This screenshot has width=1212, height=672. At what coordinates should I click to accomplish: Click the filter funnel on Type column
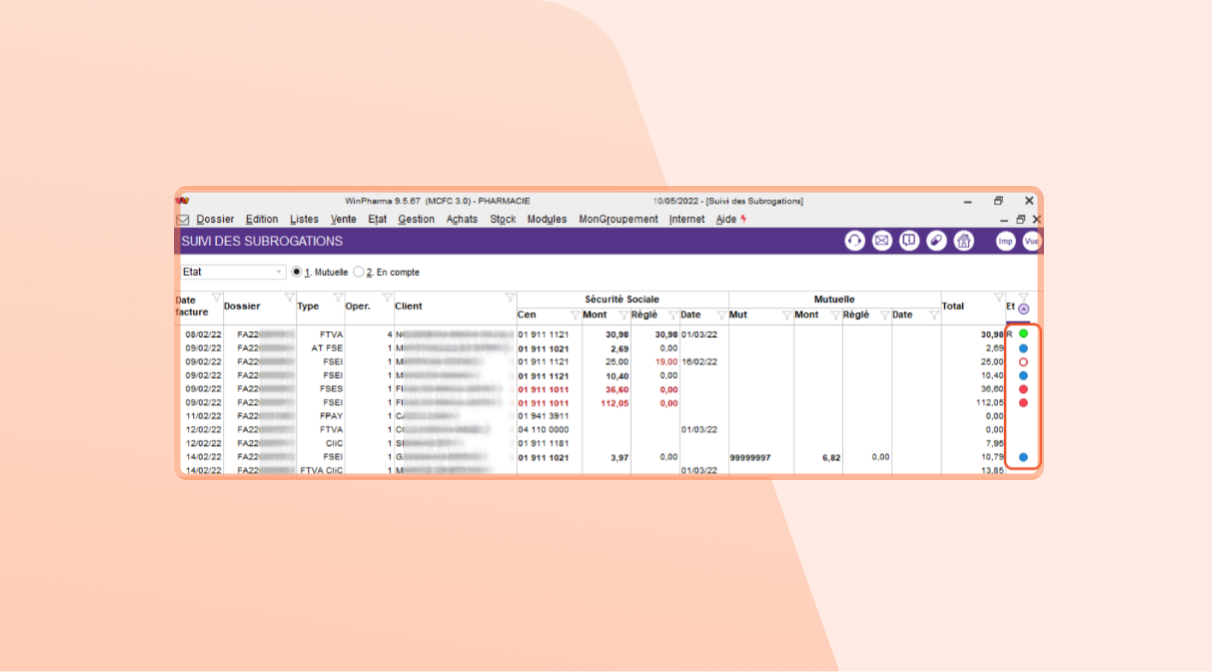338,297
